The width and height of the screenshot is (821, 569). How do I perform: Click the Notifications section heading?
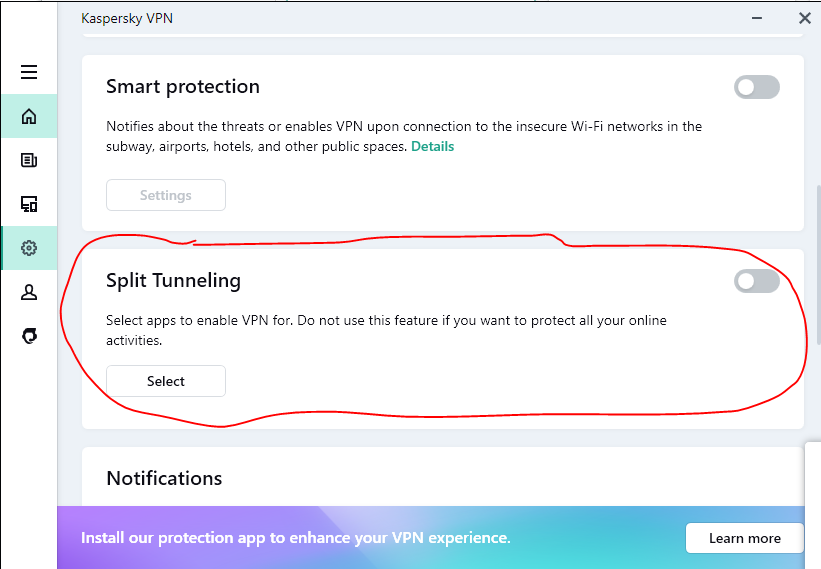164,478
